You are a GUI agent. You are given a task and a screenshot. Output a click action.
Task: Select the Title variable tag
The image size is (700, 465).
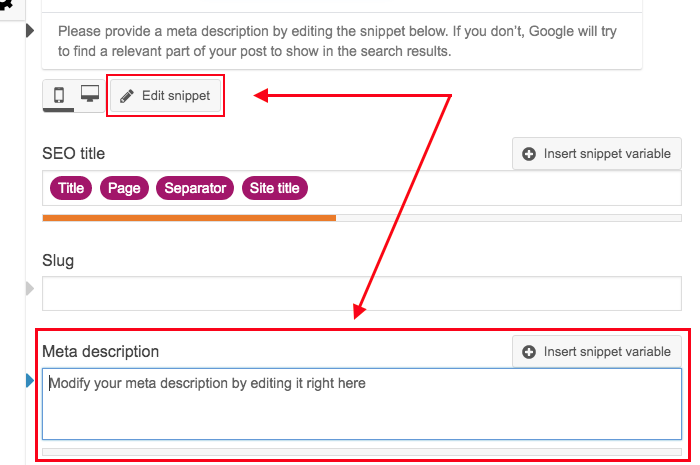tap(71, 188)
